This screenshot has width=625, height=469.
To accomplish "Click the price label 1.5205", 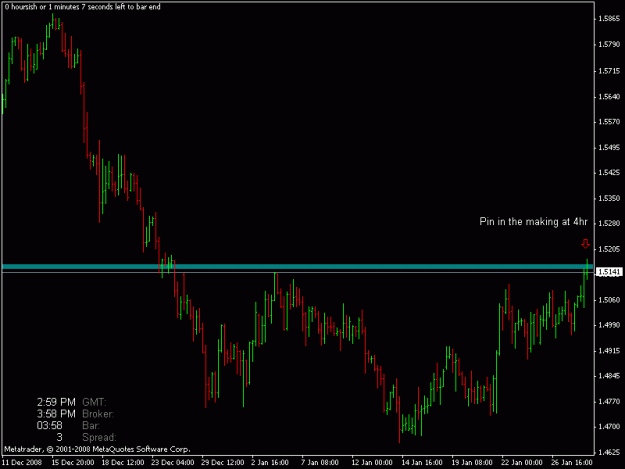I will tap(609, 249).
